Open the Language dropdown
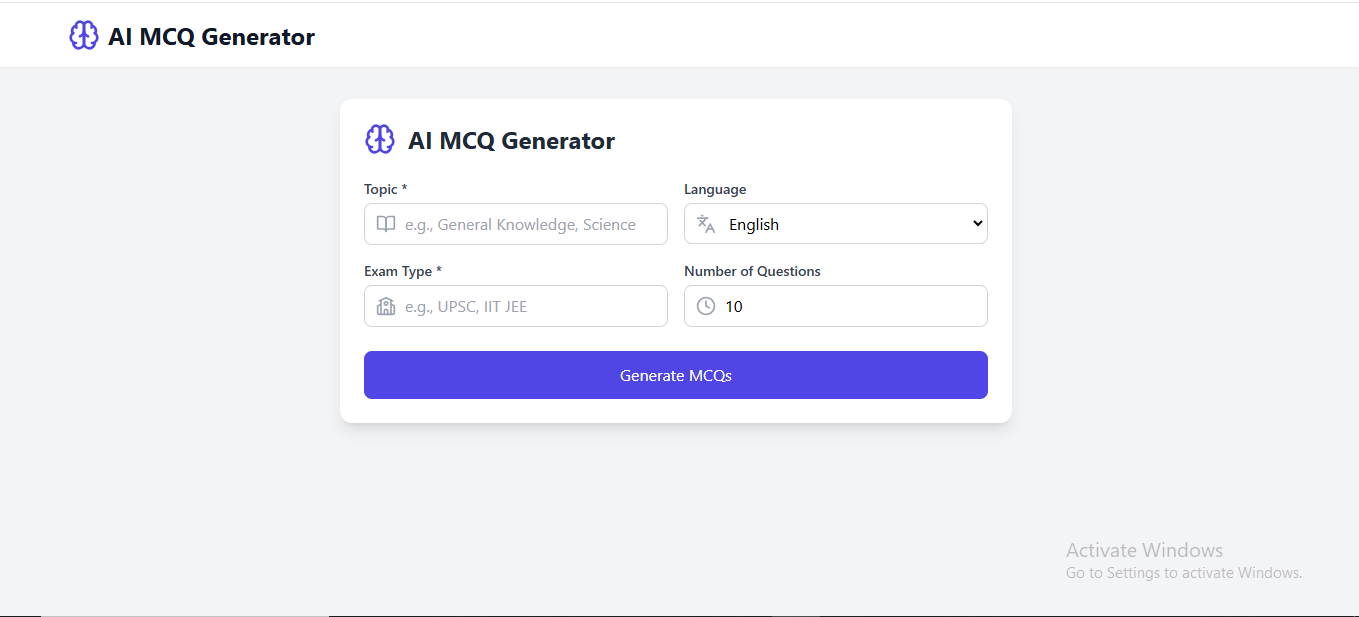This screenshot has height=617, width=1359. (x=835, y=223)
